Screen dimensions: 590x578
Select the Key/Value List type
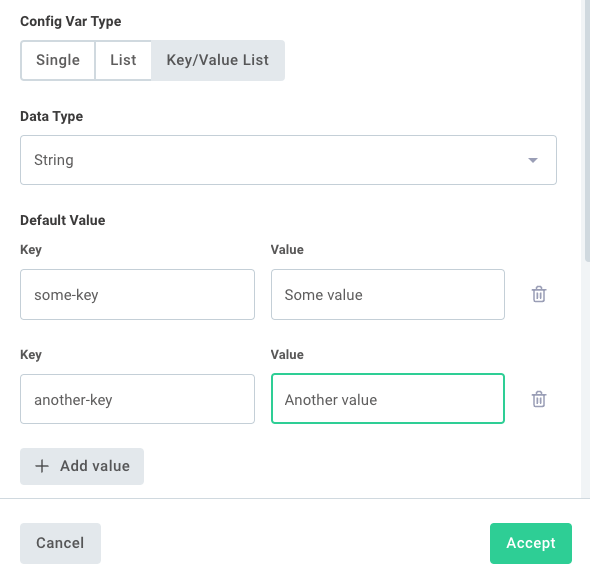click(218, 60)
